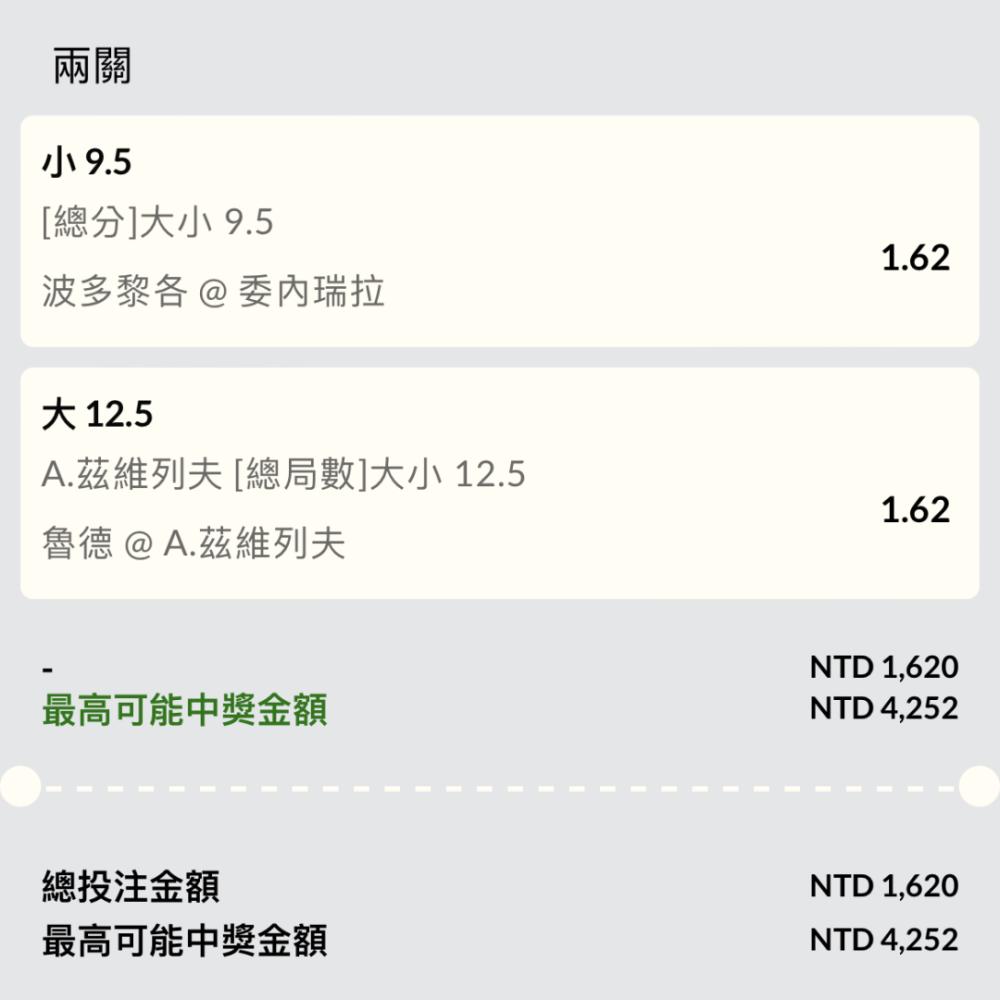Open the 波多黎各 @ 委內瑞拉 match
The height and width of the screenshot is (1000, 1000).
(213, 291)
